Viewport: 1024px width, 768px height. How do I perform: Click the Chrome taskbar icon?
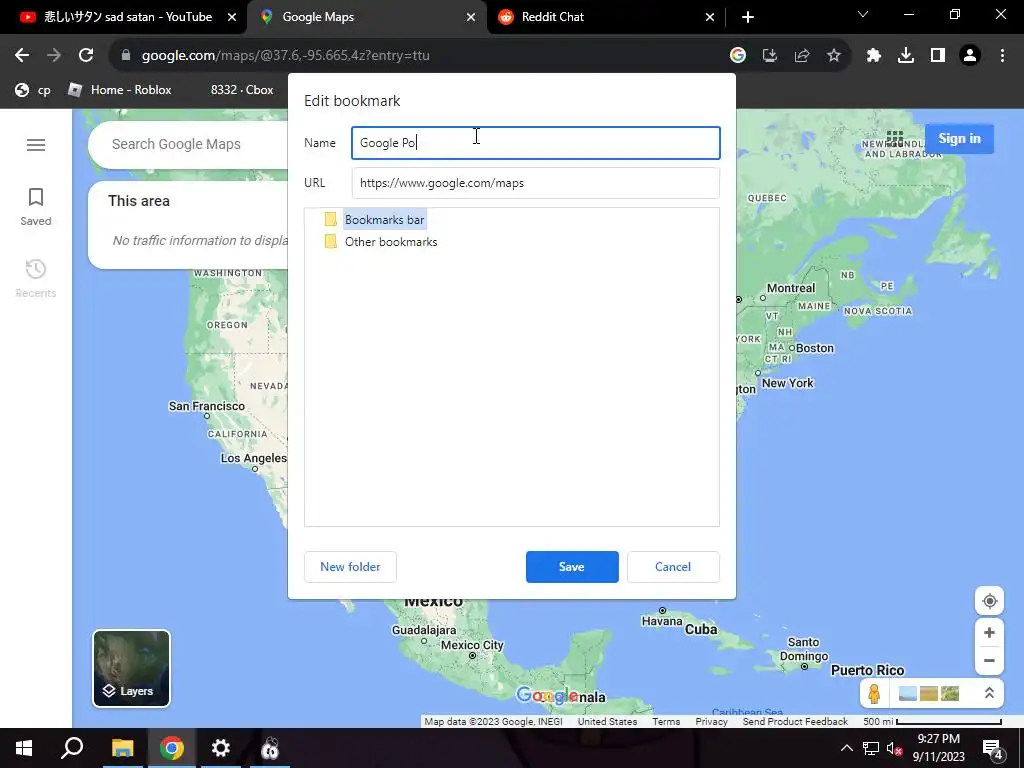tap(172, 748)
